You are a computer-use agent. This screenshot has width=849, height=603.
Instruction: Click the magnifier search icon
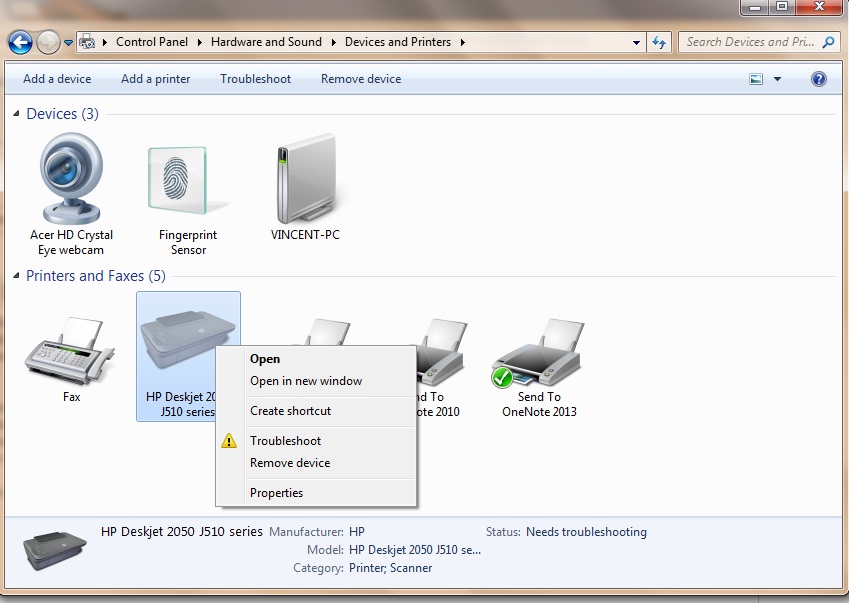[828, 42]
